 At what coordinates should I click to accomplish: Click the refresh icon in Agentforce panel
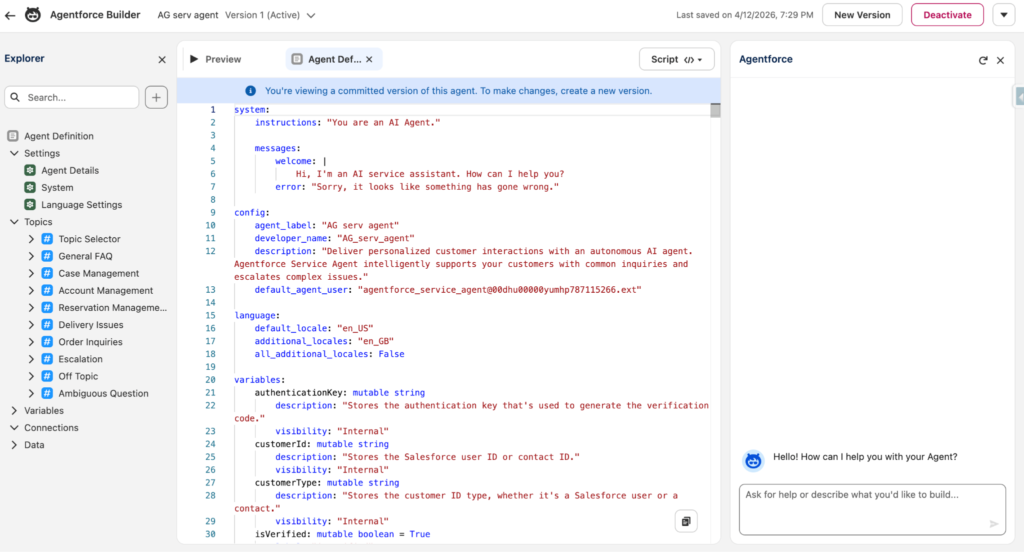pos(983,60)
